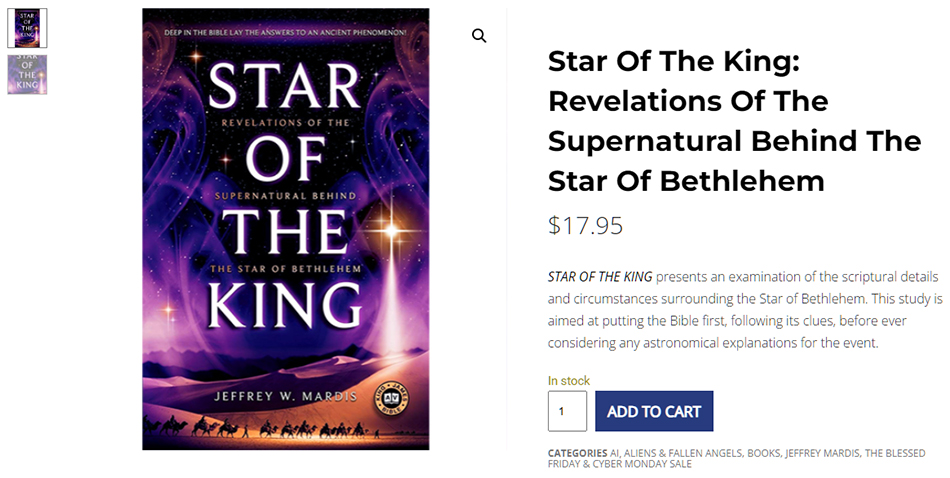The width and height of the screenshot is (950, 478).
Task: Select the first book cover thumbnail
Action: [x=27, y=28]
